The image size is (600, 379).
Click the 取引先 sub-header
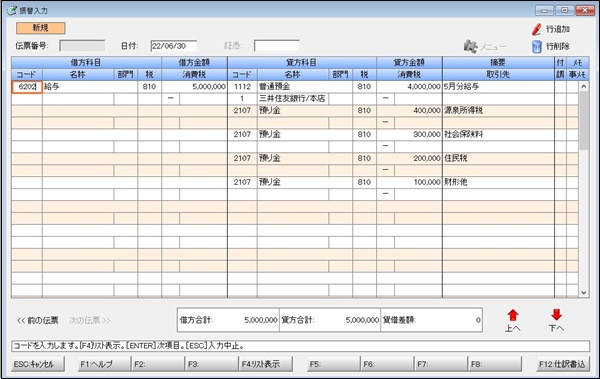498,75
